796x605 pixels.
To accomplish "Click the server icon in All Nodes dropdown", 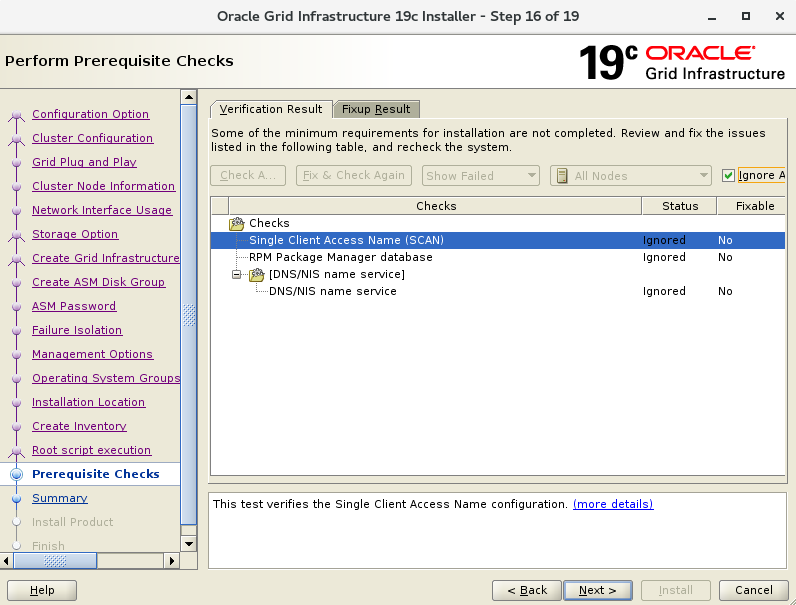I will (x=562, y=176).
